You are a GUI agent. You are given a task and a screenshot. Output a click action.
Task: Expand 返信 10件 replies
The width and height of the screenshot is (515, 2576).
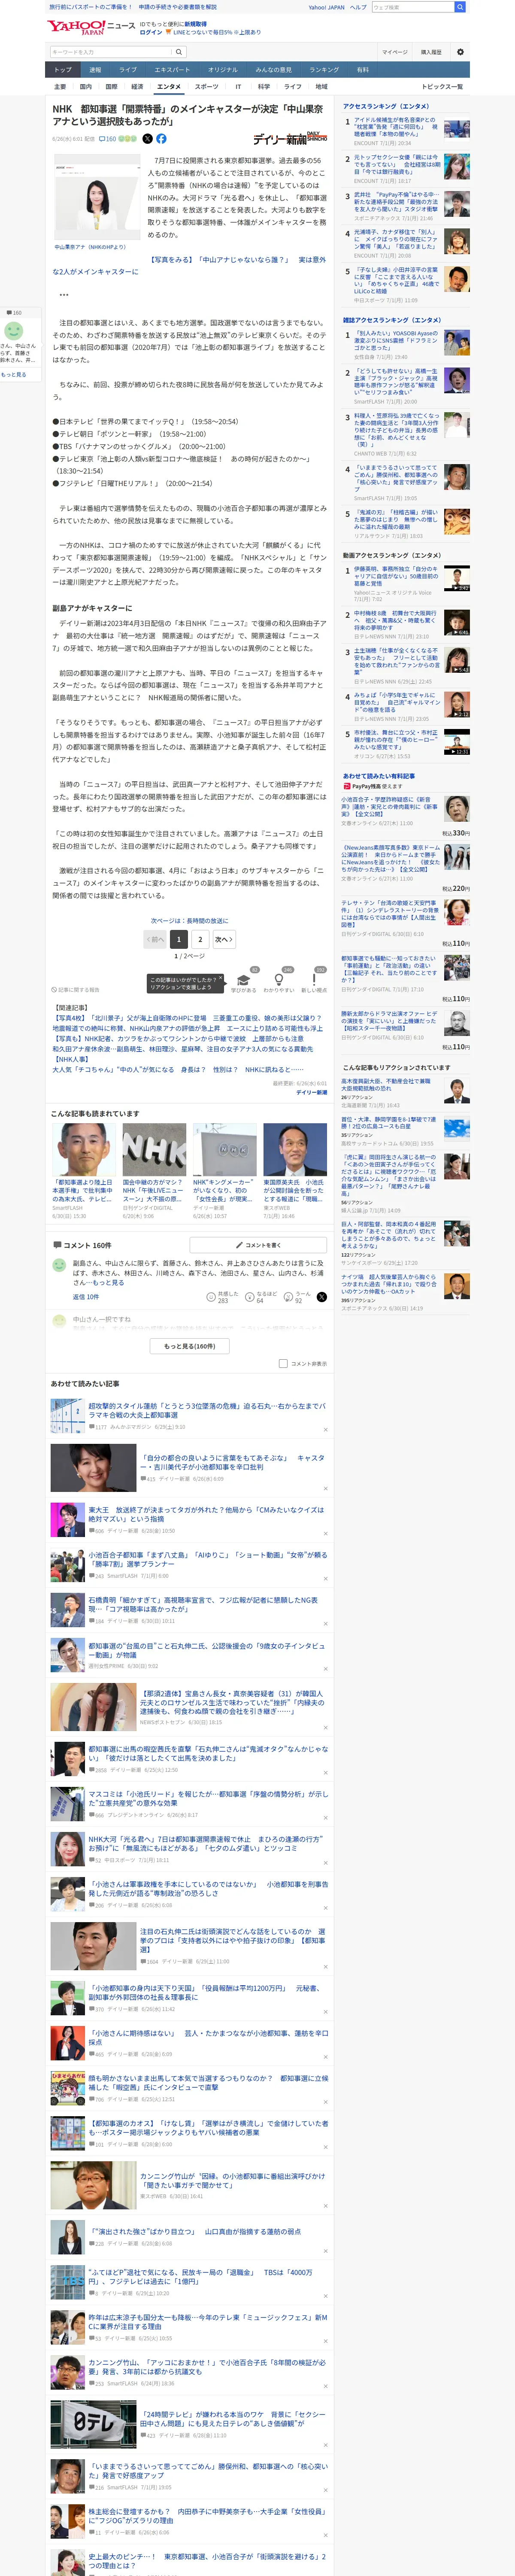86,1297
